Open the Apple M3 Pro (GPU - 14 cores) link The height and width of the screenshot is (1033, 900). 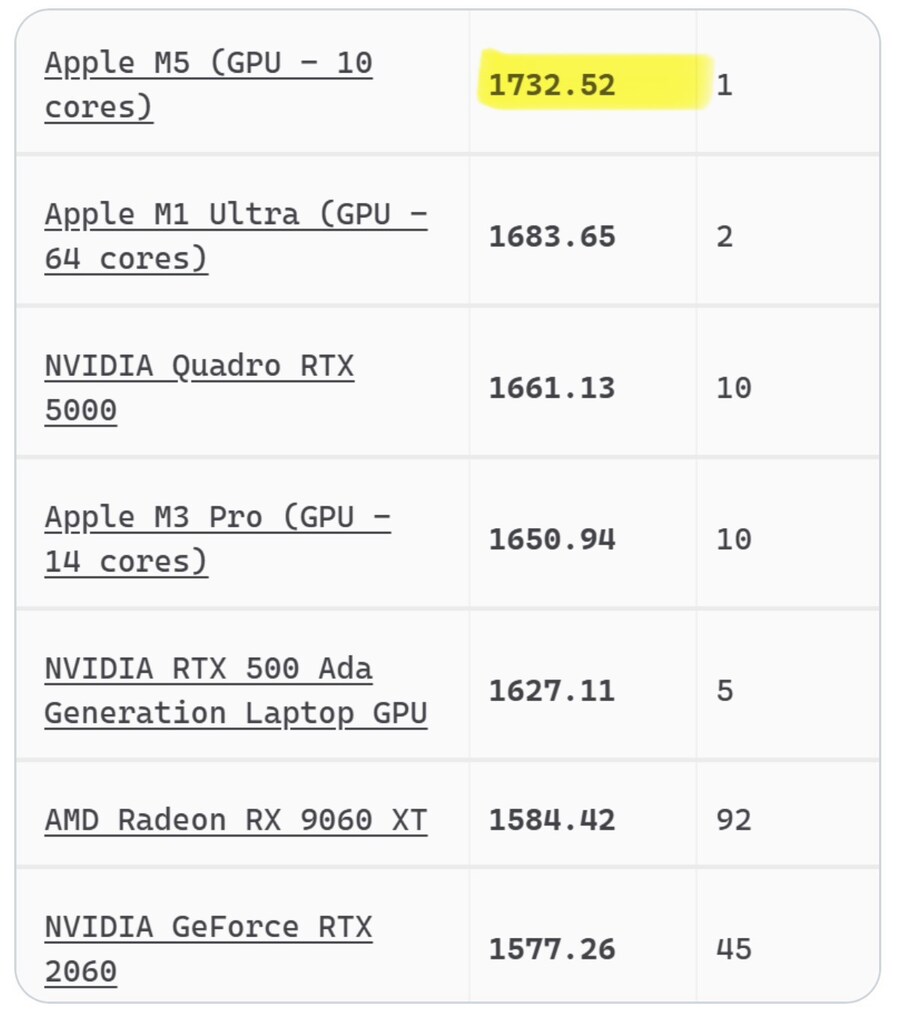click(217, 518)
